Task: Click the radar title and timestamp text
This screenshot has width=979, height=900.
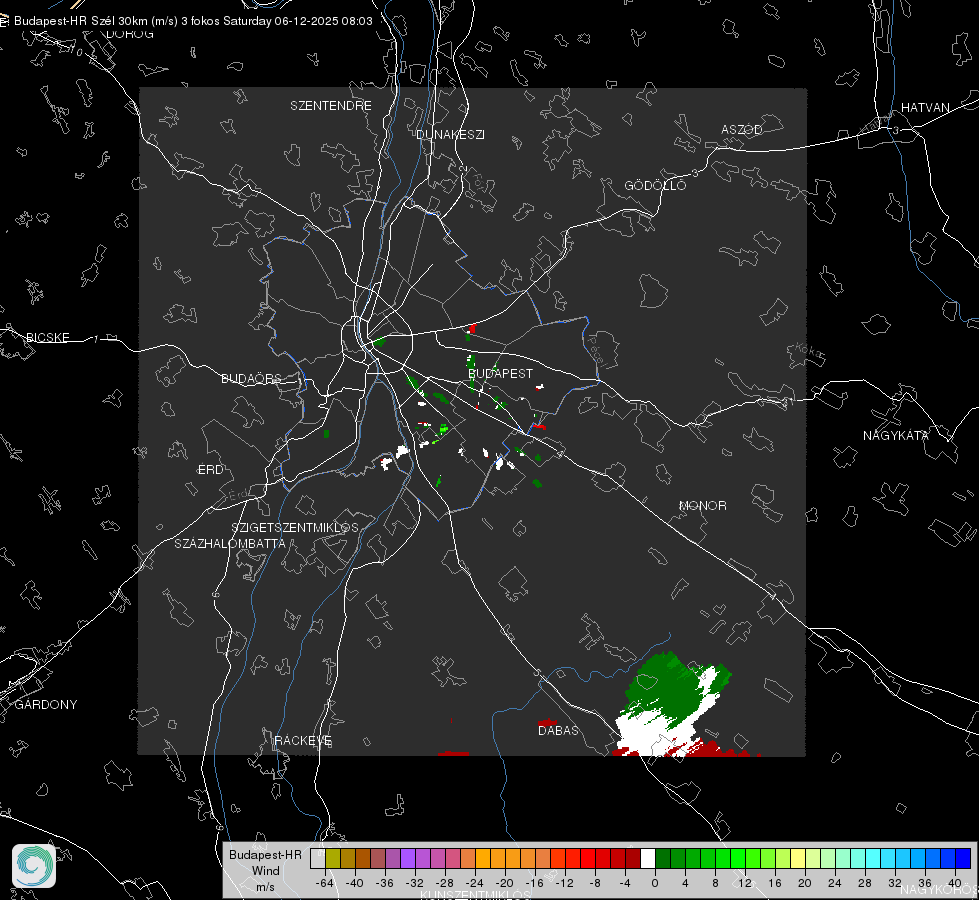Action: click(193, 21)
